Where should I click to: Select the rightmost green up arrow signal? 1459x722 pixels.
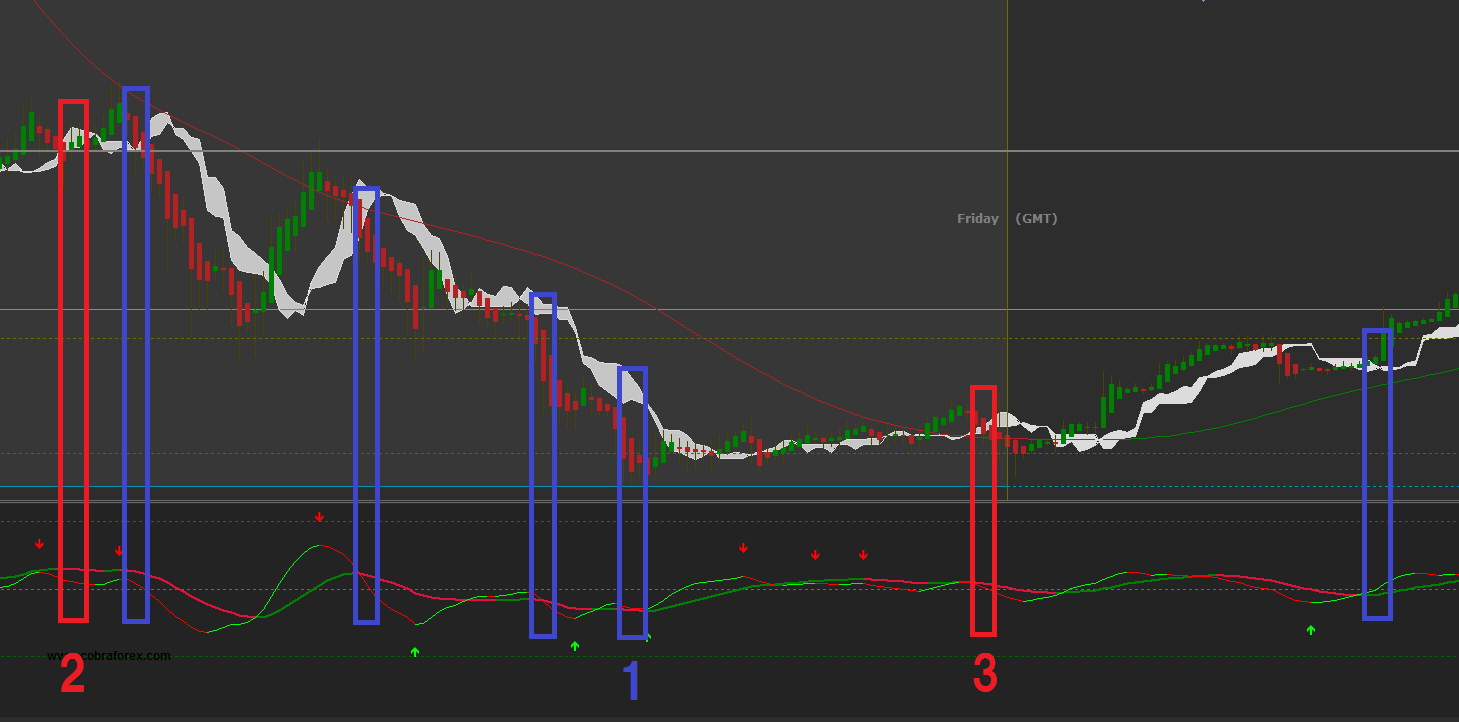[x=1311, y=630]
